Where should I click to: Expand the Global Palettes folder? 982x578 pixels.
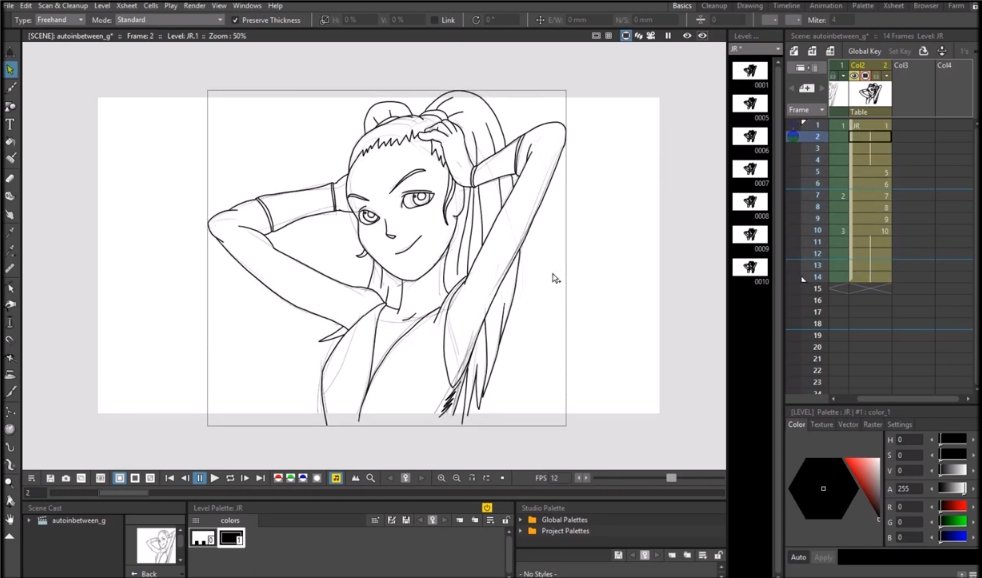[520, 520]
